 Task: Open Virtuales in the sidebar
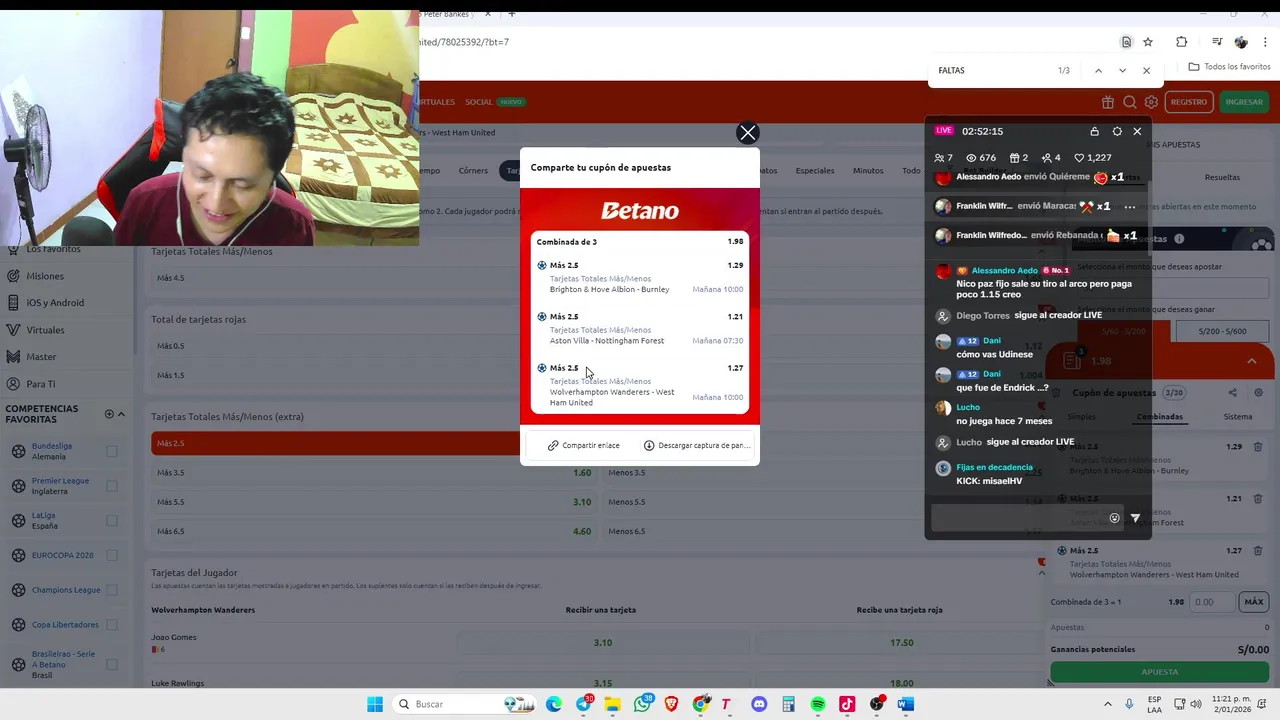tap(45, 330)
